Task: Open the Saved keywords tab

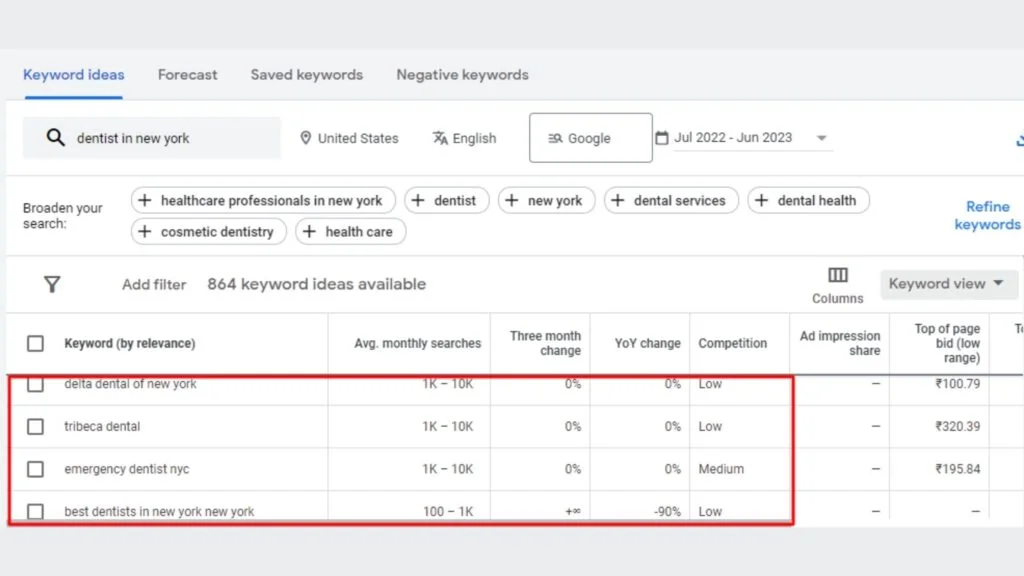Action: (307, 75)
